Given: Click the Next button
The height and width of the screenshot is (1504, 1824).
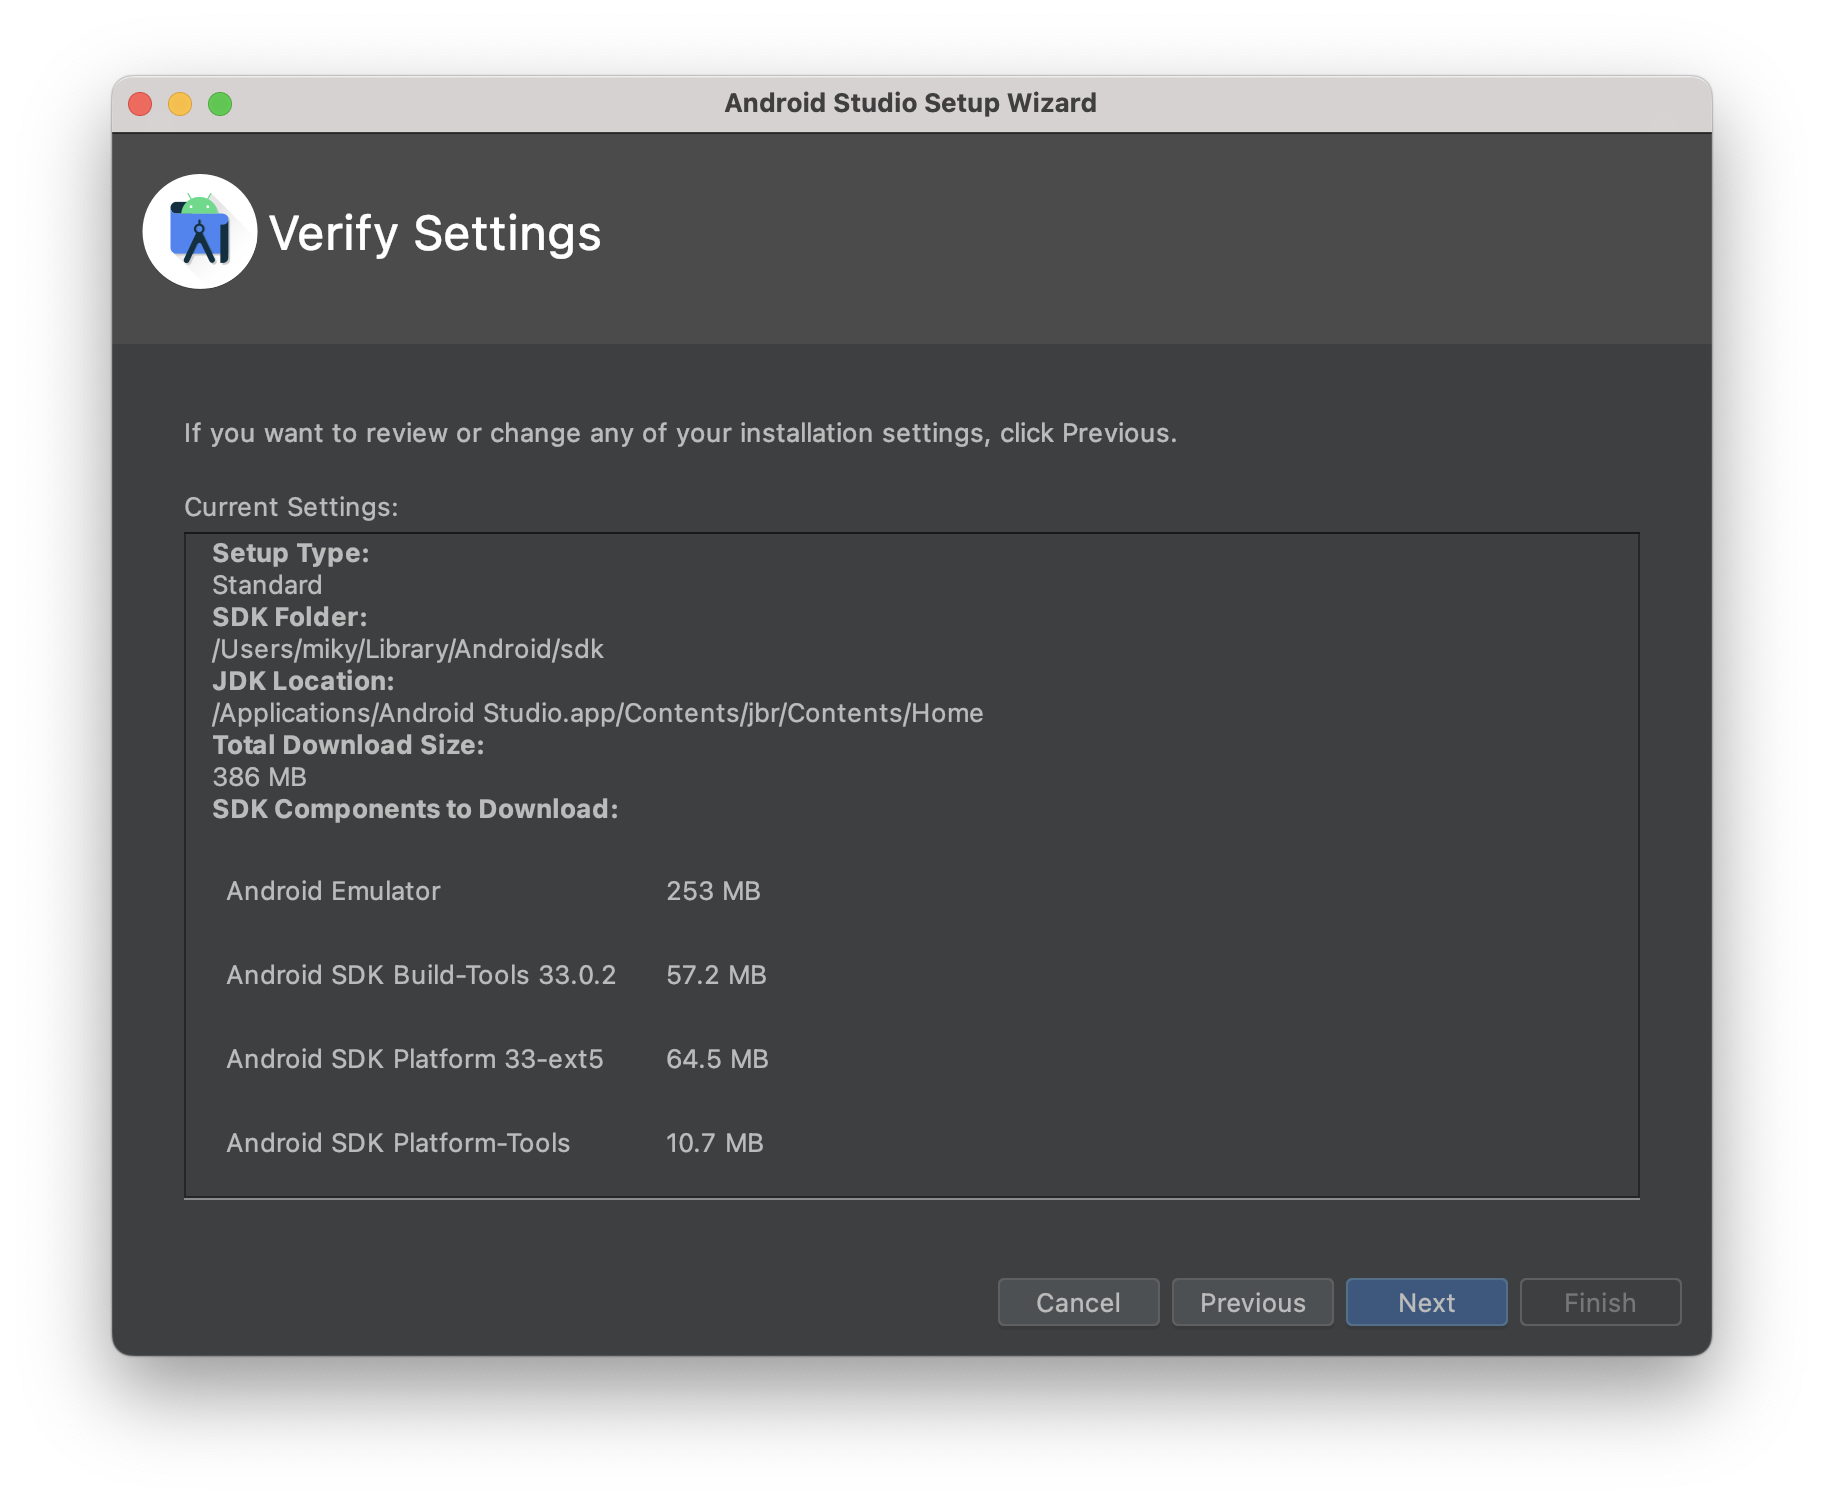Looking at the screenshot, I should (x=1426, y=1302).
